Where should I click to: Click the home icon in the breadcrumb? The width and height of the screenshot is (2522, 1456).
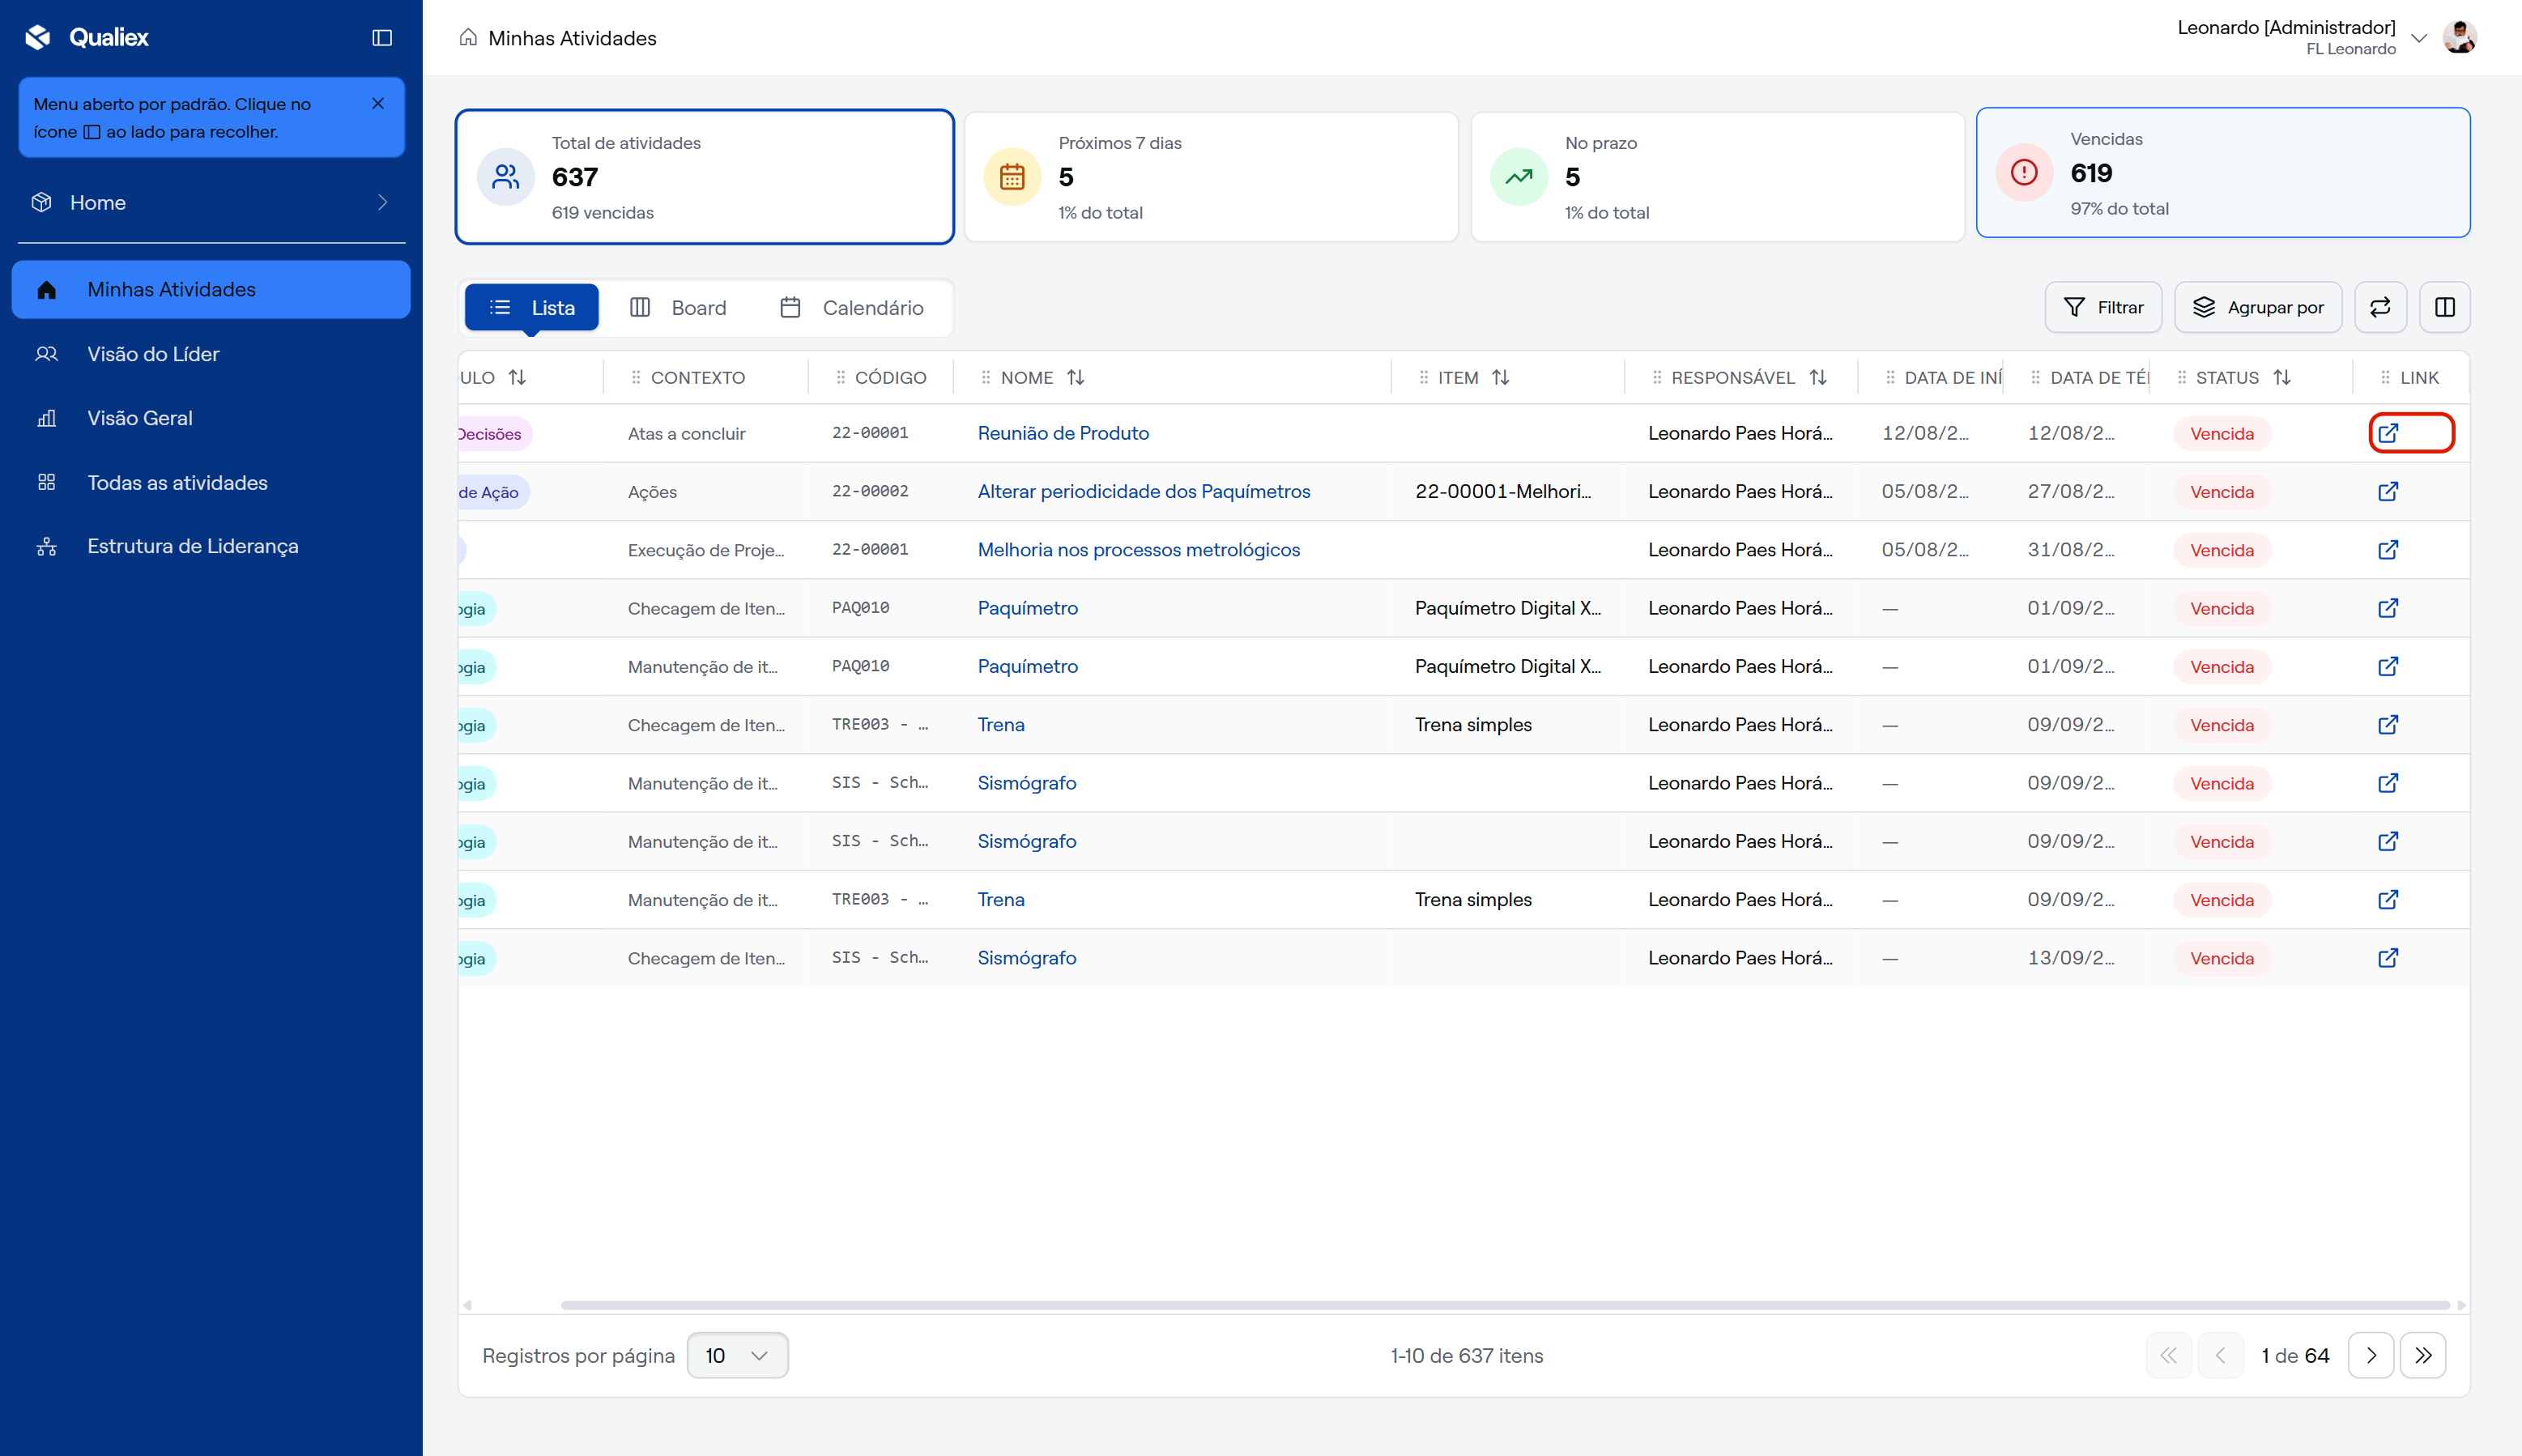pyautogui.click(x=468, y=38)
